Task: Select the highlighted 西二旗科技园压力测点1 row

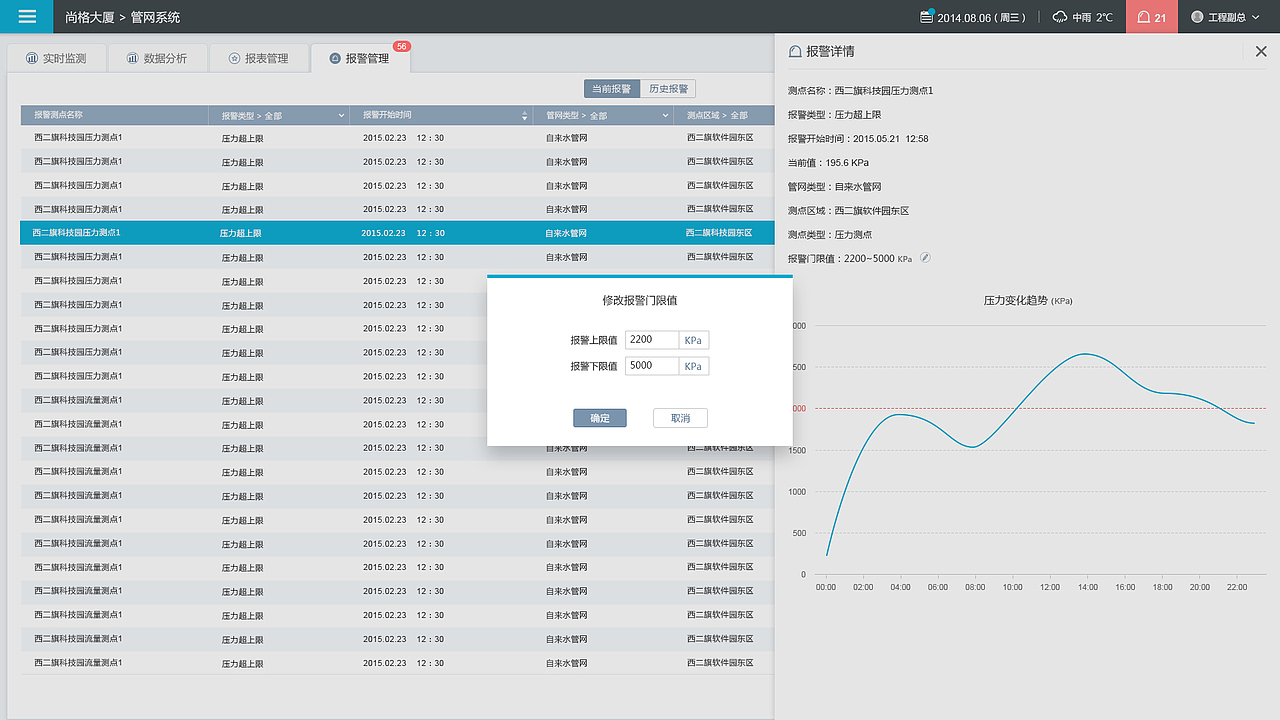Action: (x=397, y=233)
